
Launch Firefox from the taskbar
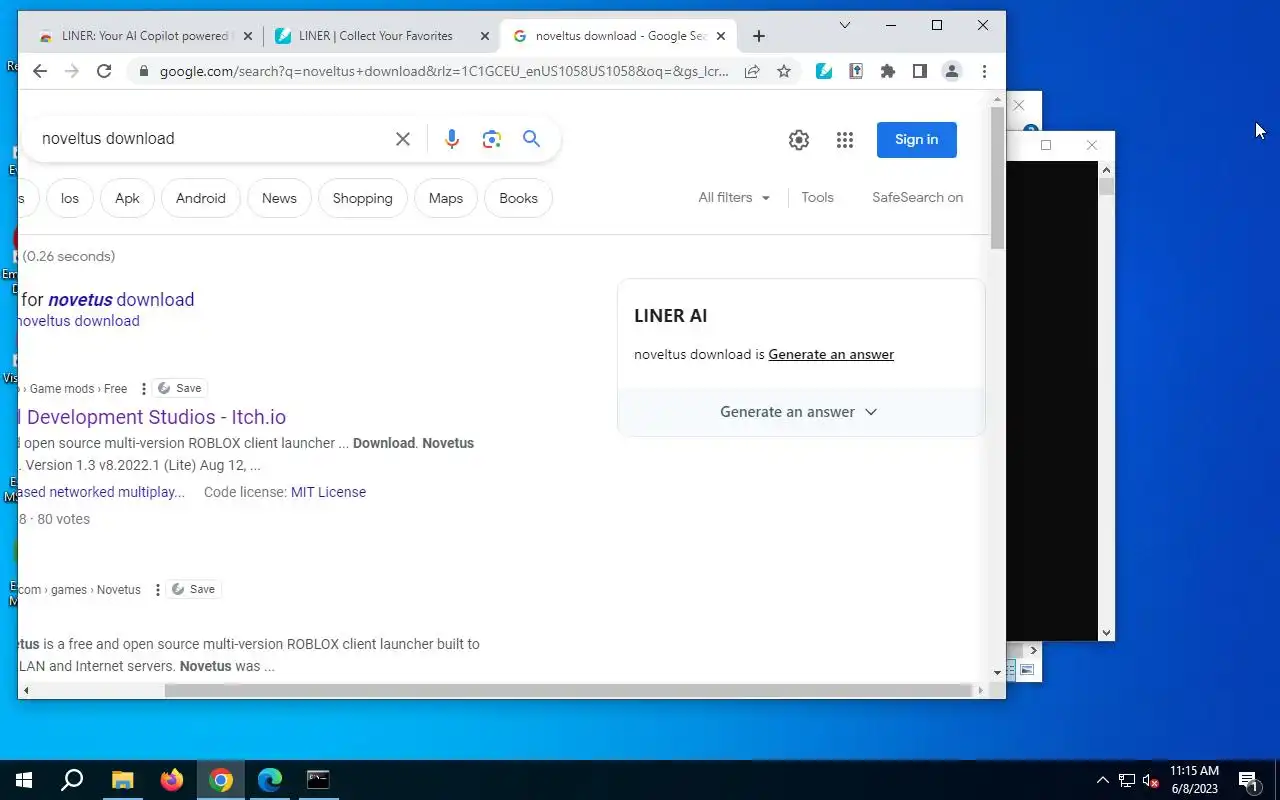coord(172,780)
